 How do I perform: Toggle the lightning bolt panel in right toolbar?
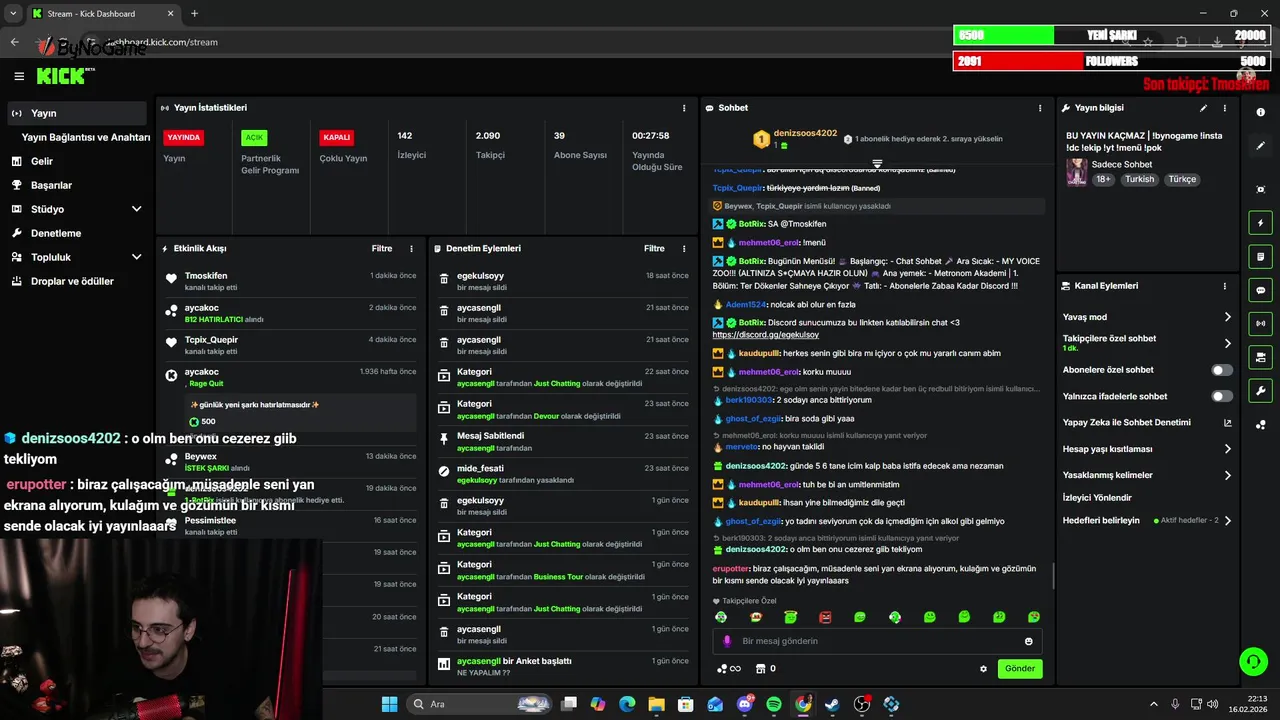1260,223
